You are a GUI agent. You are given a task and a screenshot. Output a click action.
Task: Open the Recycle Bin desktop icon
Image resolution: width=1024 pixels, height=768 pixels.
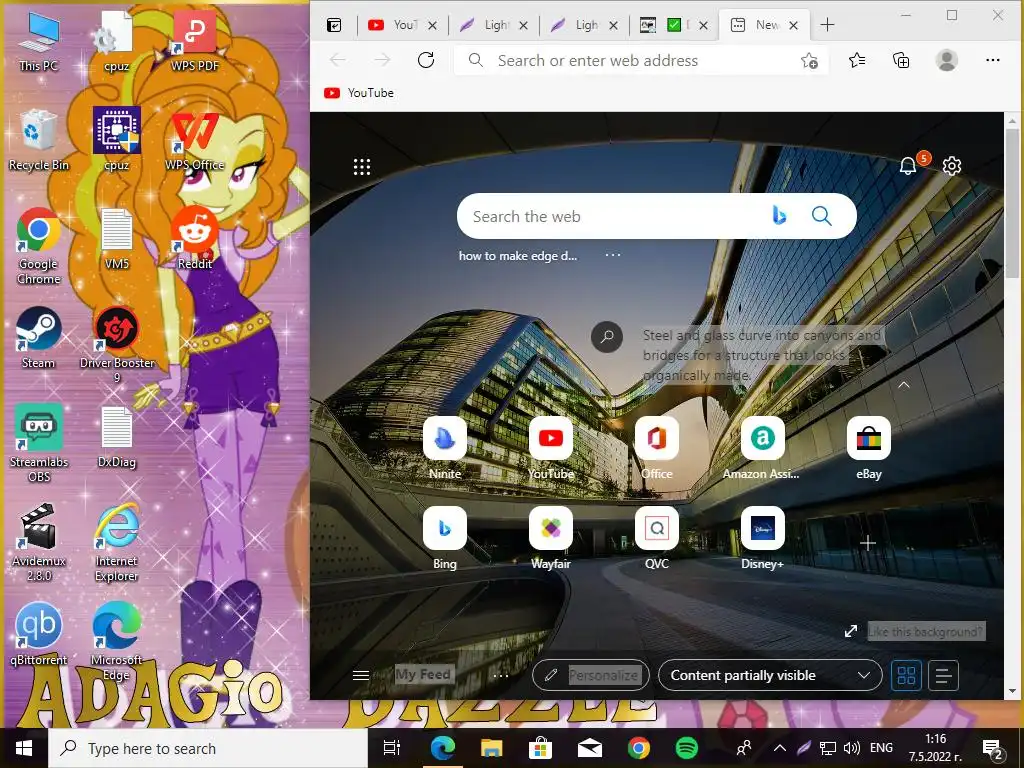click(39, 140)
